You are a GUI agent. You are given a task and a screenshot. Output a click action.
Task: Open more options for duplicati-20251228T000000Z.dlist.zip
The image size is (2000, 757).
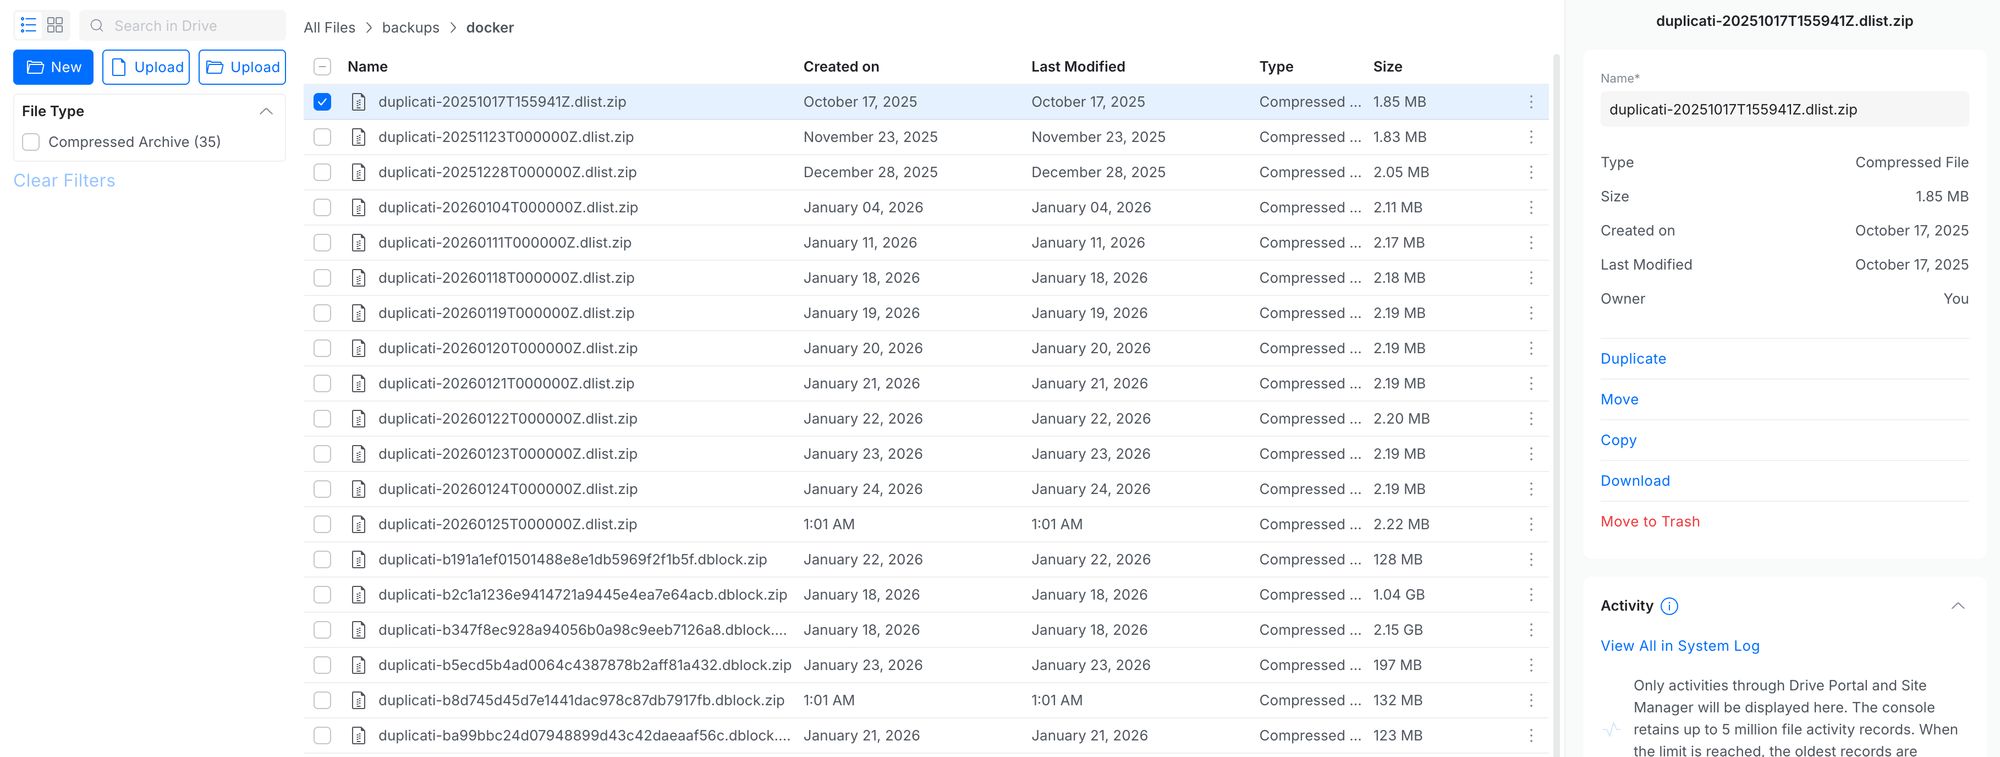pyautogui.click(x=1530, y=172)
